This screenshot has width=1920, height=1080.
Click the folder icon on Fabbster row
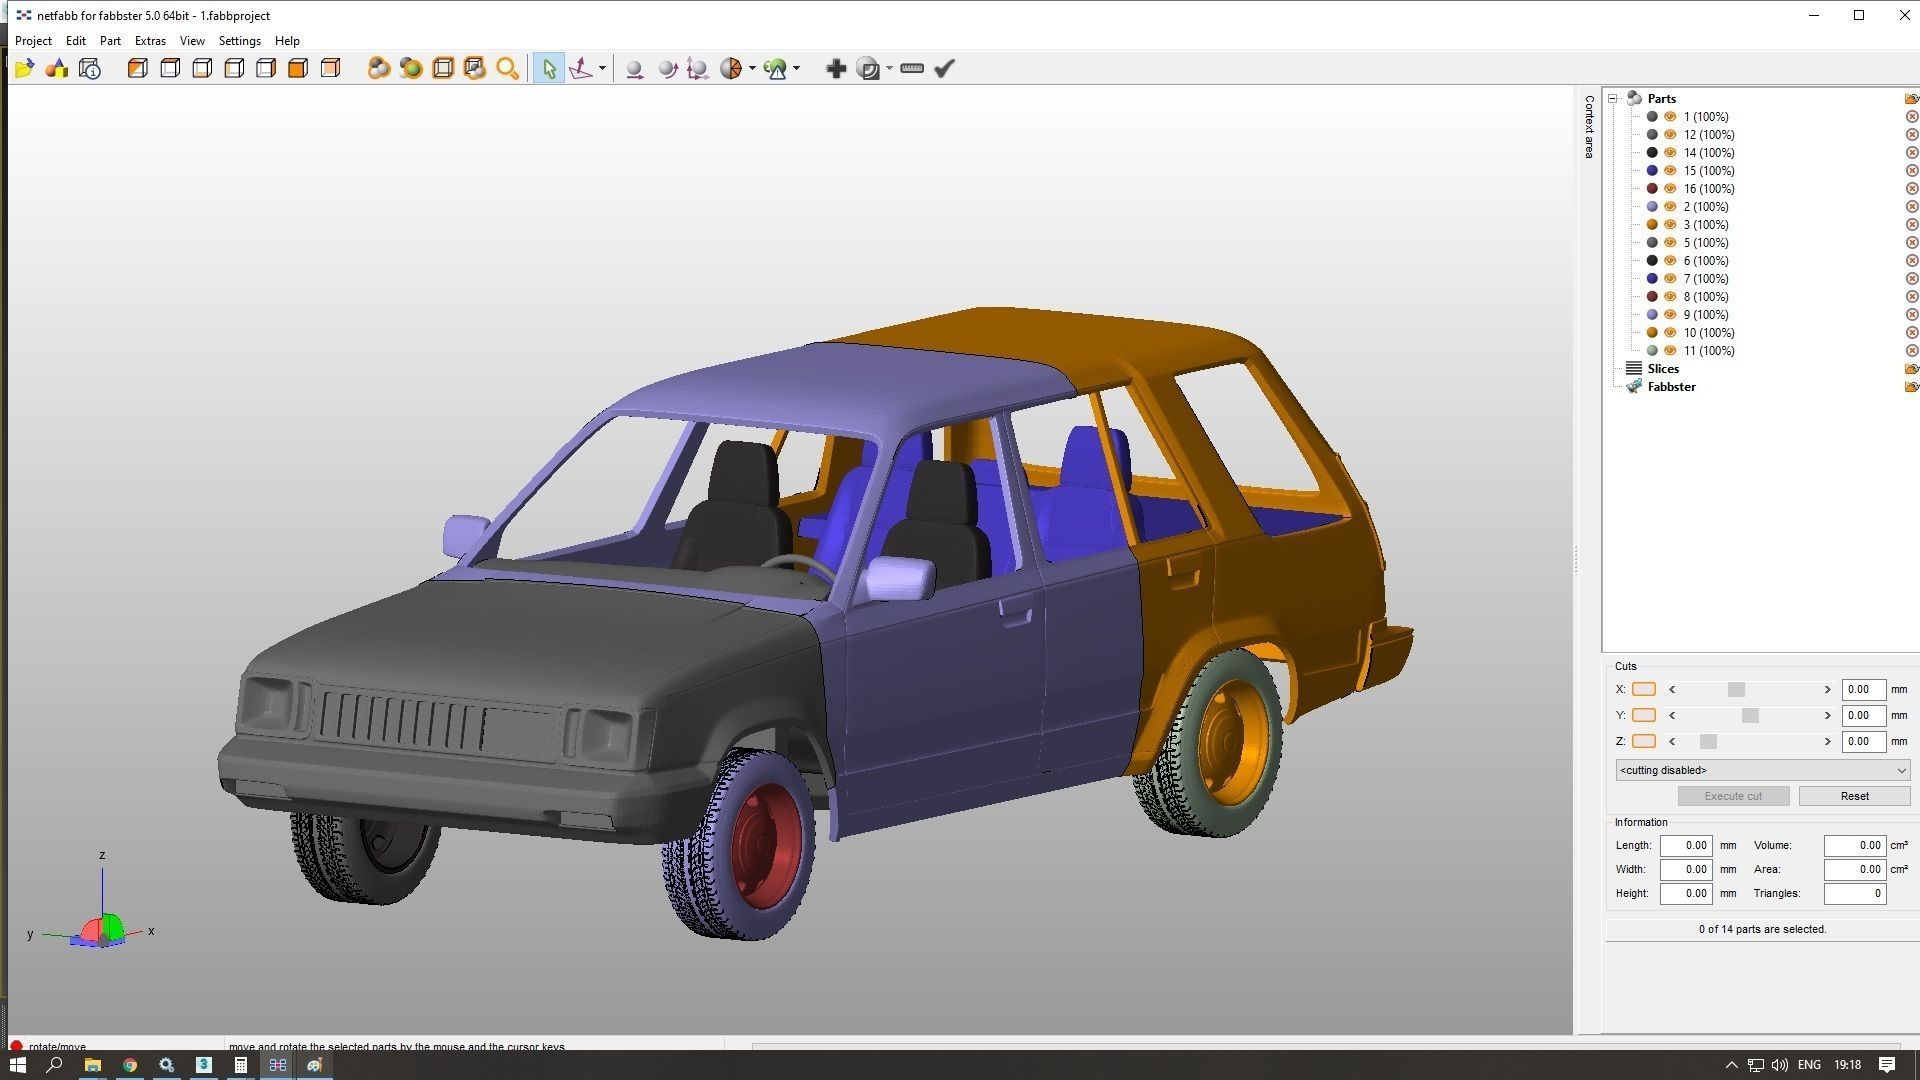(x=1911, y=387)
